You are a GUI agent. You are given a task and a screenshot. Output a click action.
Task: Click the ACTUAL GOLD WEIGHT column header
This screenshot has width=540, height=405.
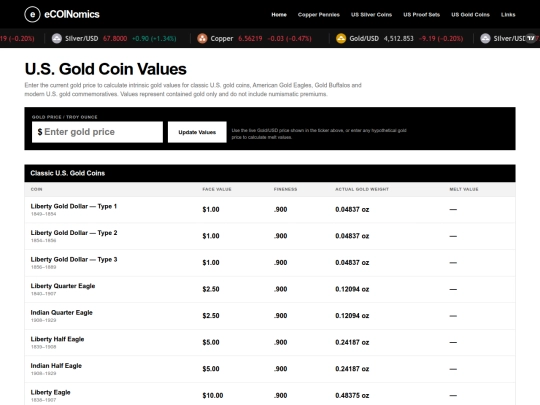[362, 189]
